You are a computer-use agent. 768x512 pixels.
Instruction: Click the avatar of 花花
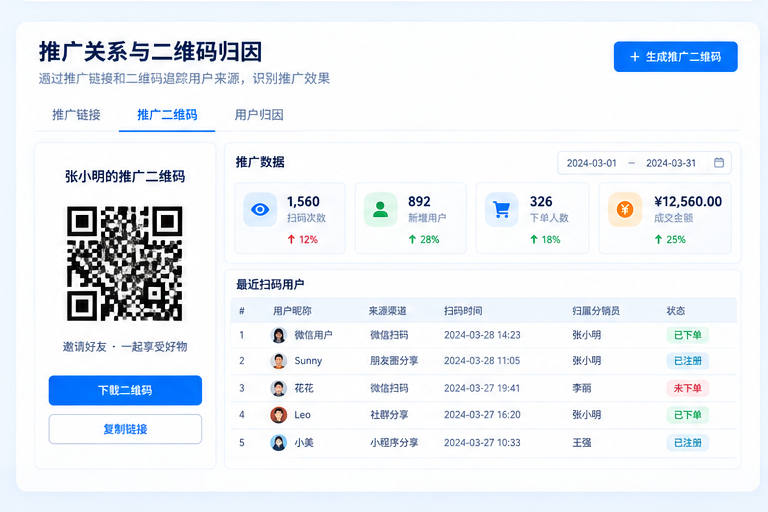click(x=279, y=389)
